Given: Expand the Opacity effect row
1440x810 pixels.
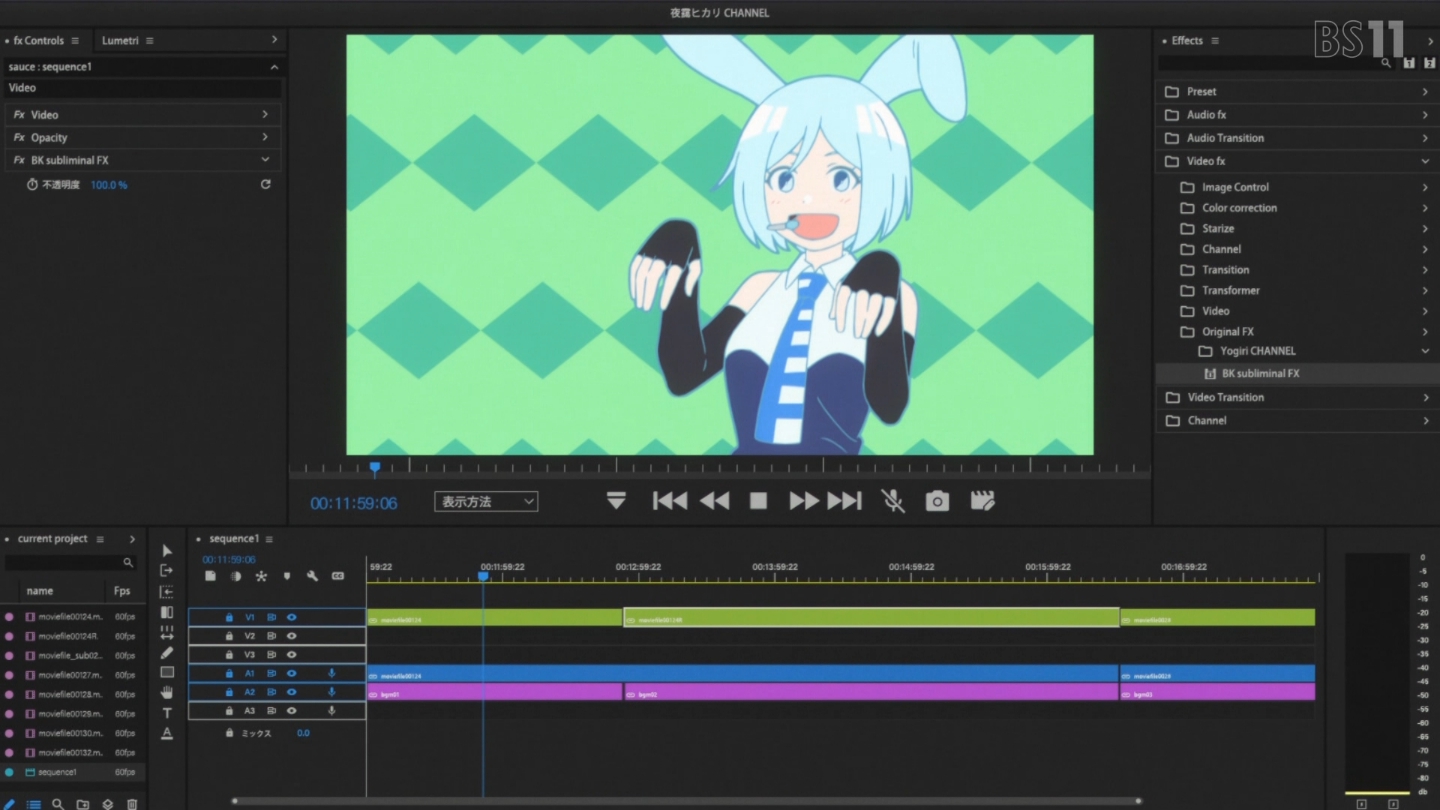Looking at the screenshot, I should [x=265, y=137].
